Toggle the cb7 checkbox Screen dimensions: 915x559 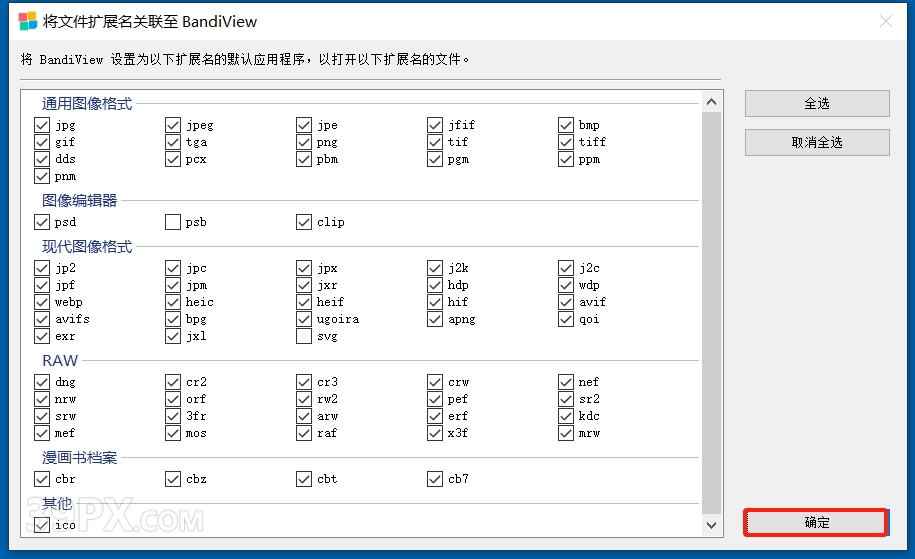pyautogui.click(x=435, y=479)
